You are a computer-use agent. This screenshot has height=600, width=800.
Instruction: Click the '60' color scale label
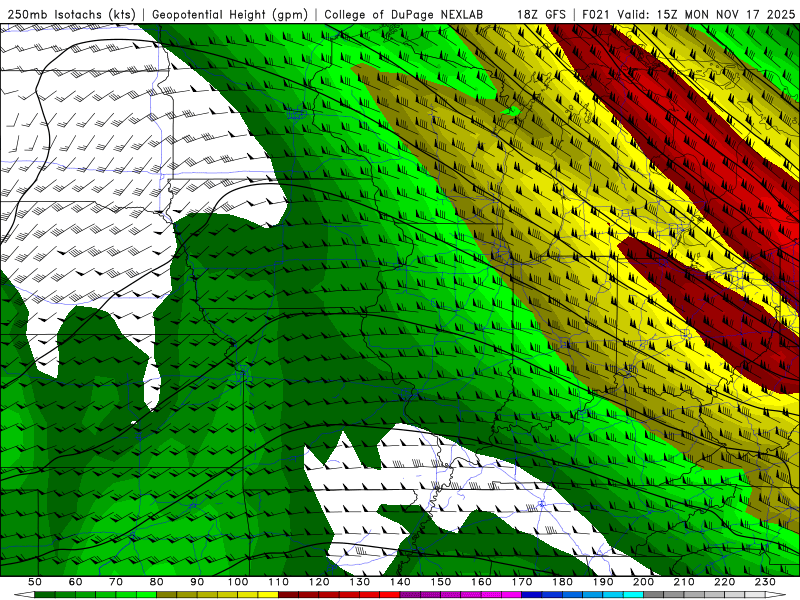coord(76,582)
